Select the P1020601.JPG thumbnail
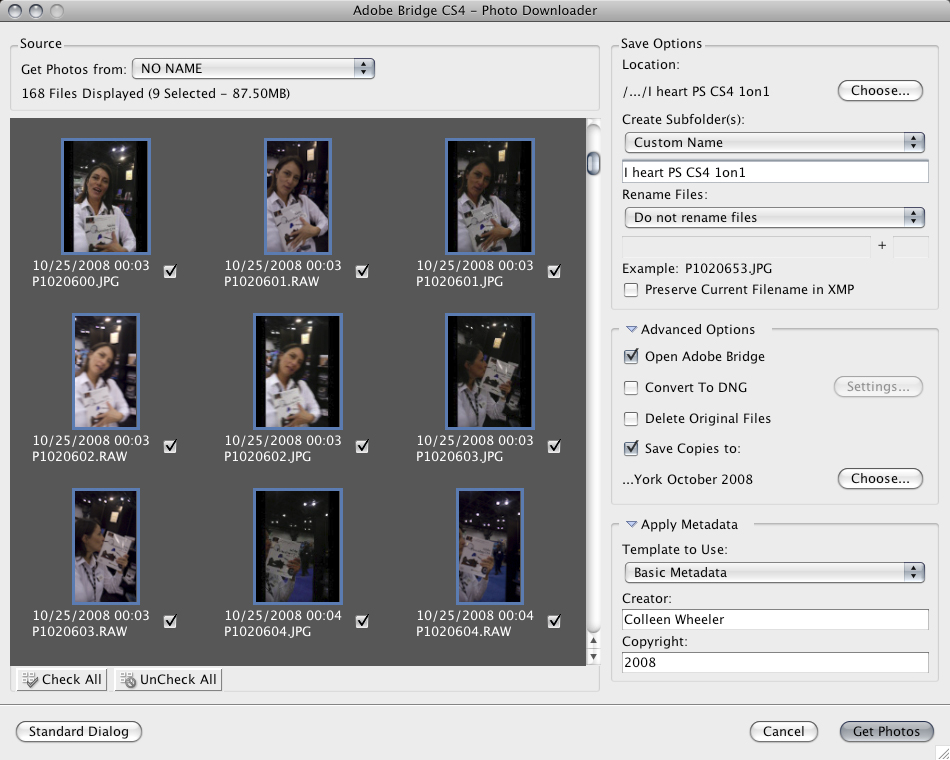The height and width of the screenshot is (760, 950). coord(490,196)
